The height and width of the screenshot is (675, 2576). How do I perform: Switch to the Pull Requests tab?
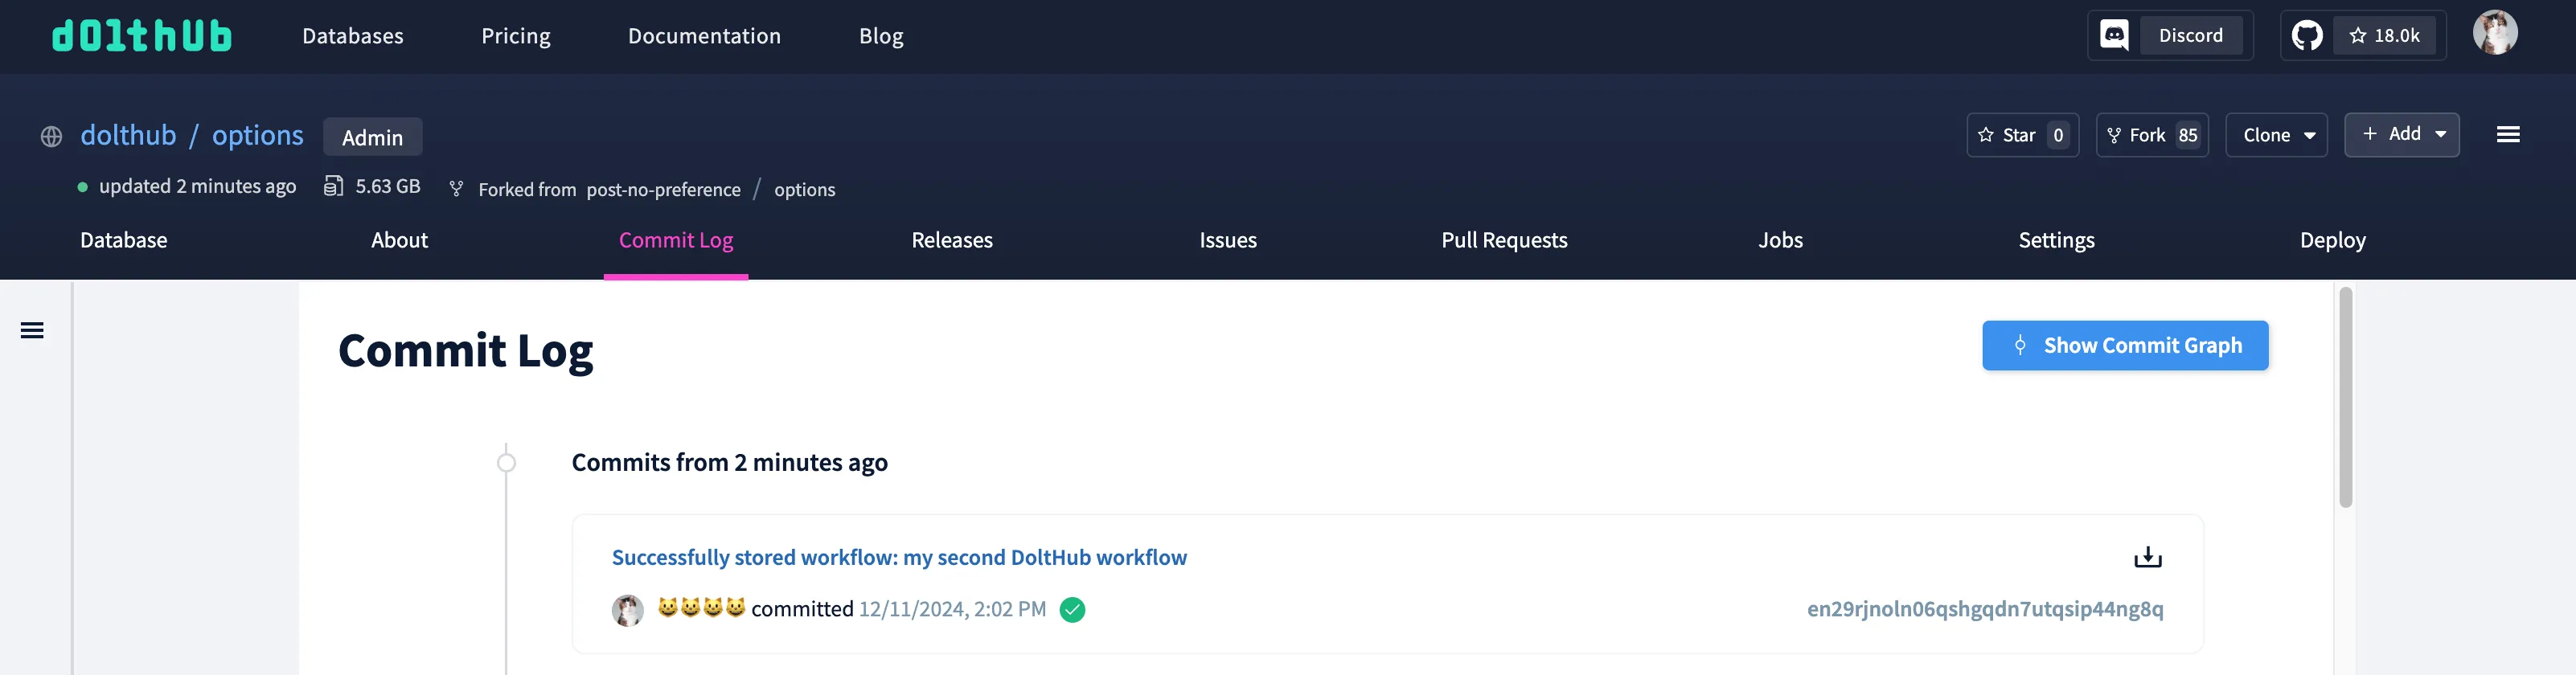pyautogui.click(x=1503, y=240)
